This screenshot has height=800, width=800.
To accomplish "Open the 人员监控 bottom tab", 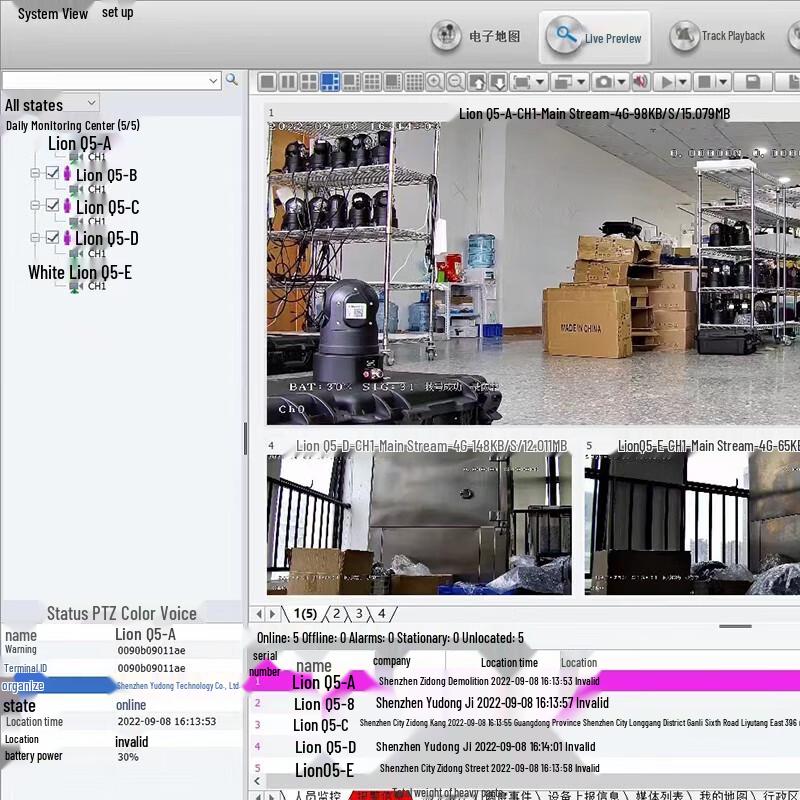I will (x=317, y=795).
